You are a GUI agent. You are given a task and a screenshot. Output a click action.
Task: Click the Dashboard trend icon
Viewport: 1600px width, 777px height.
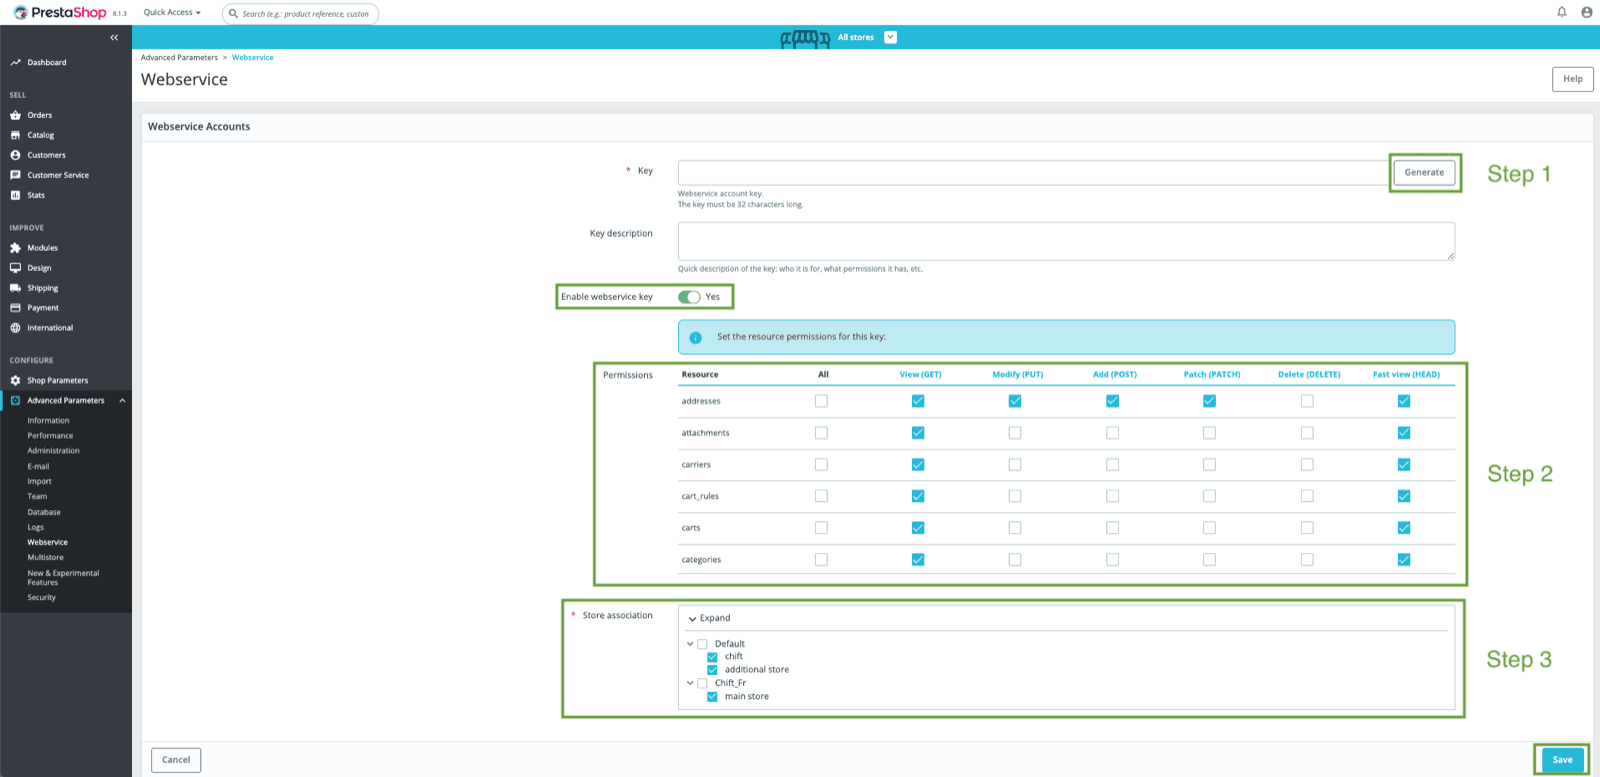[x=15, y=62]
